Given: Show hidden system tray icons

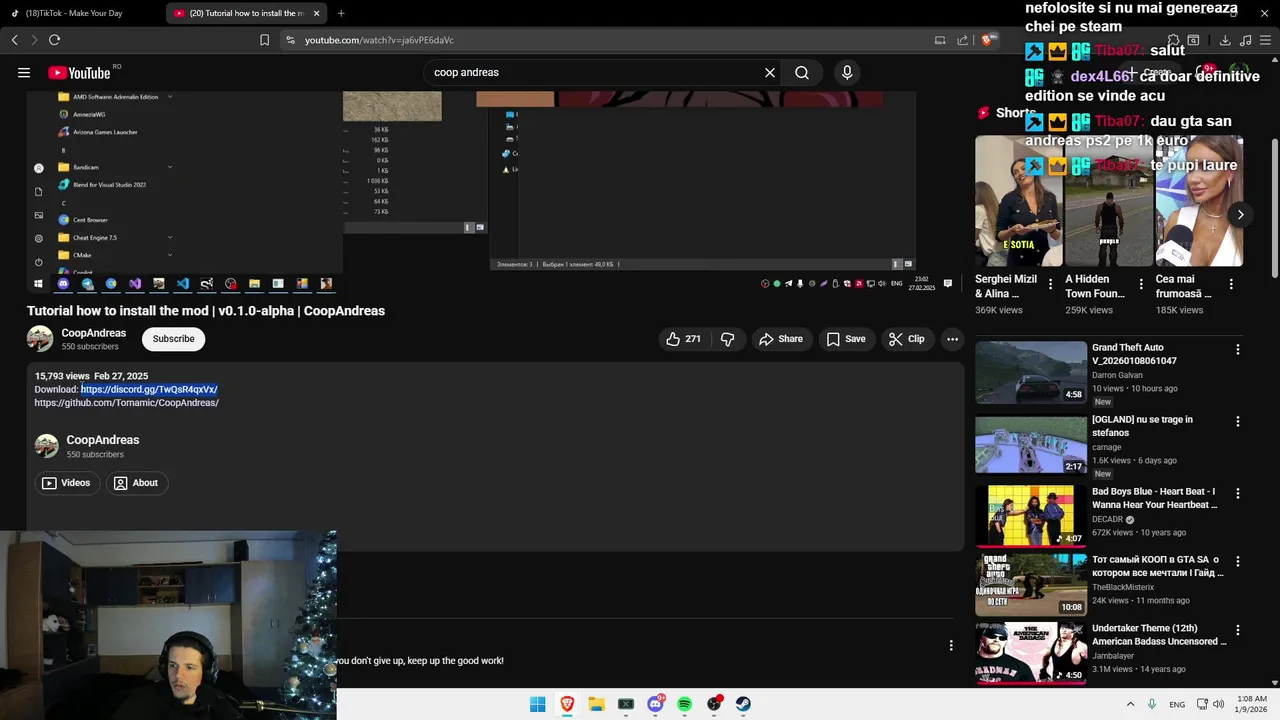Looking at the screenshot, I should (x=1130, y=704).
